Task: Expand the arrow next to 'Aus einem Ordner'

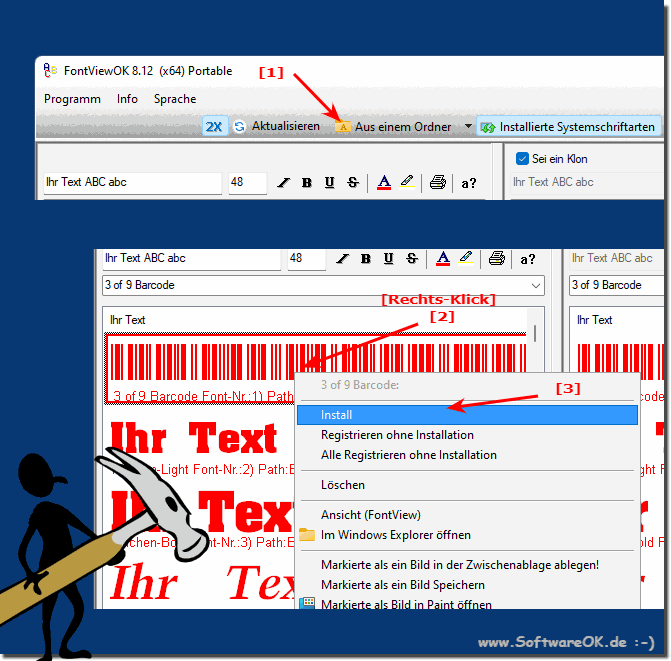Action: tap(468, 126)
